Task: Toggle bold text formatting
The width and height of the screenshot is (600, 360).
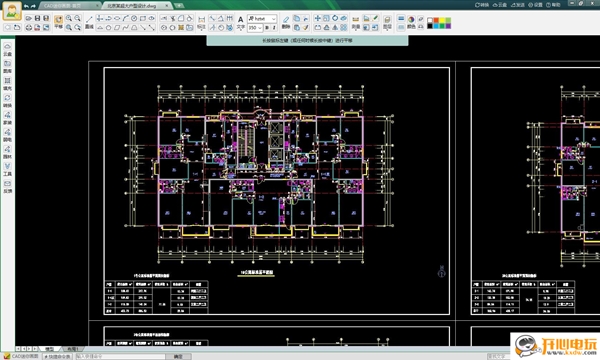Action: (267, 28)
